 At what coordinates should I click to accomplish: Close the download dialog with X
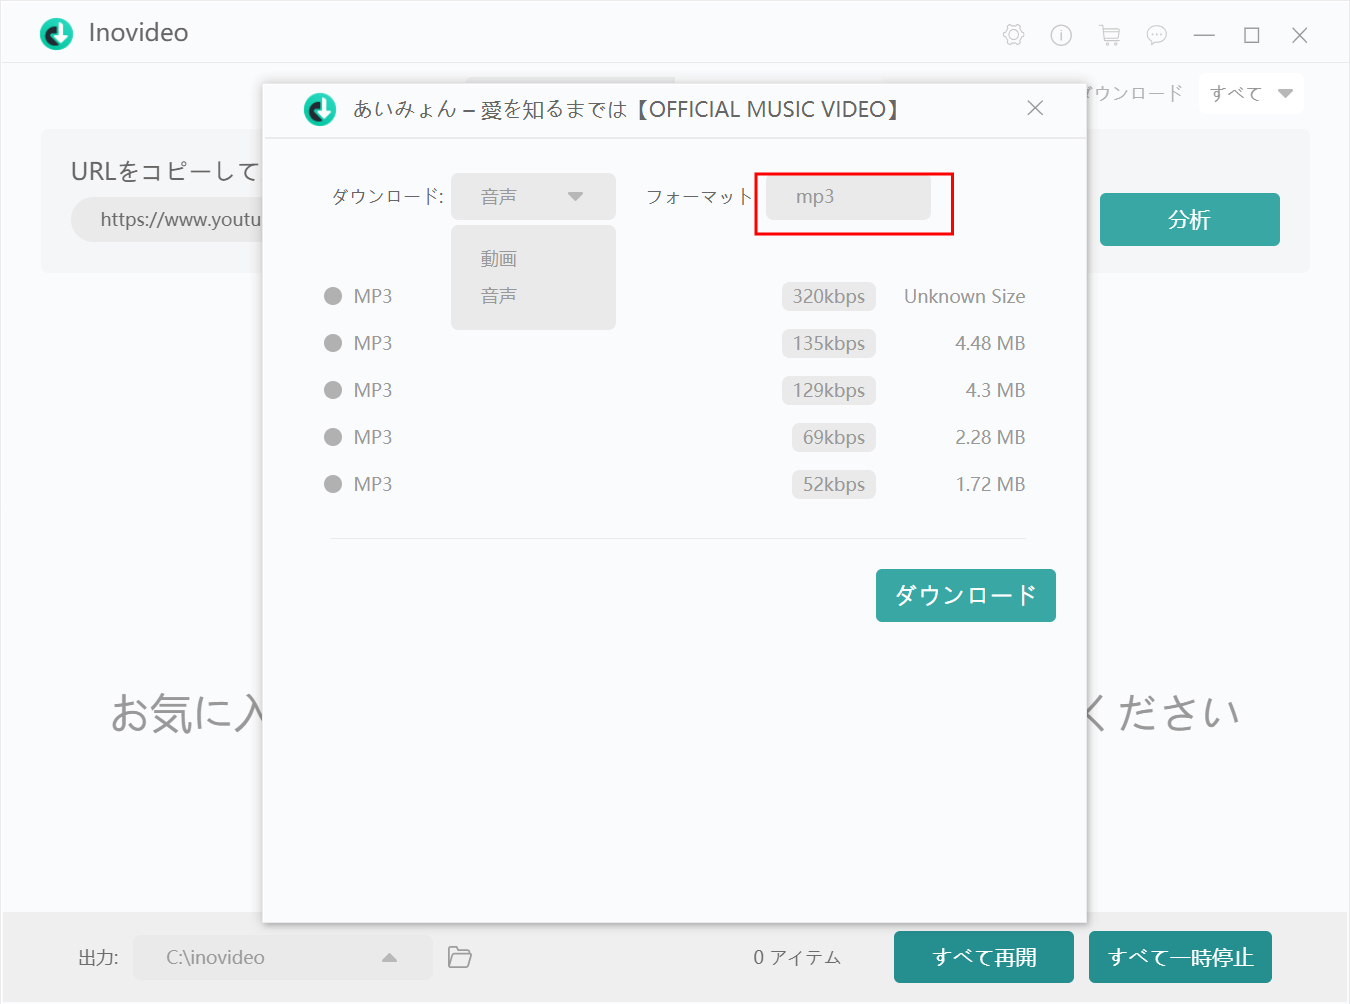pyautogui.click(x=1035, y=108)
